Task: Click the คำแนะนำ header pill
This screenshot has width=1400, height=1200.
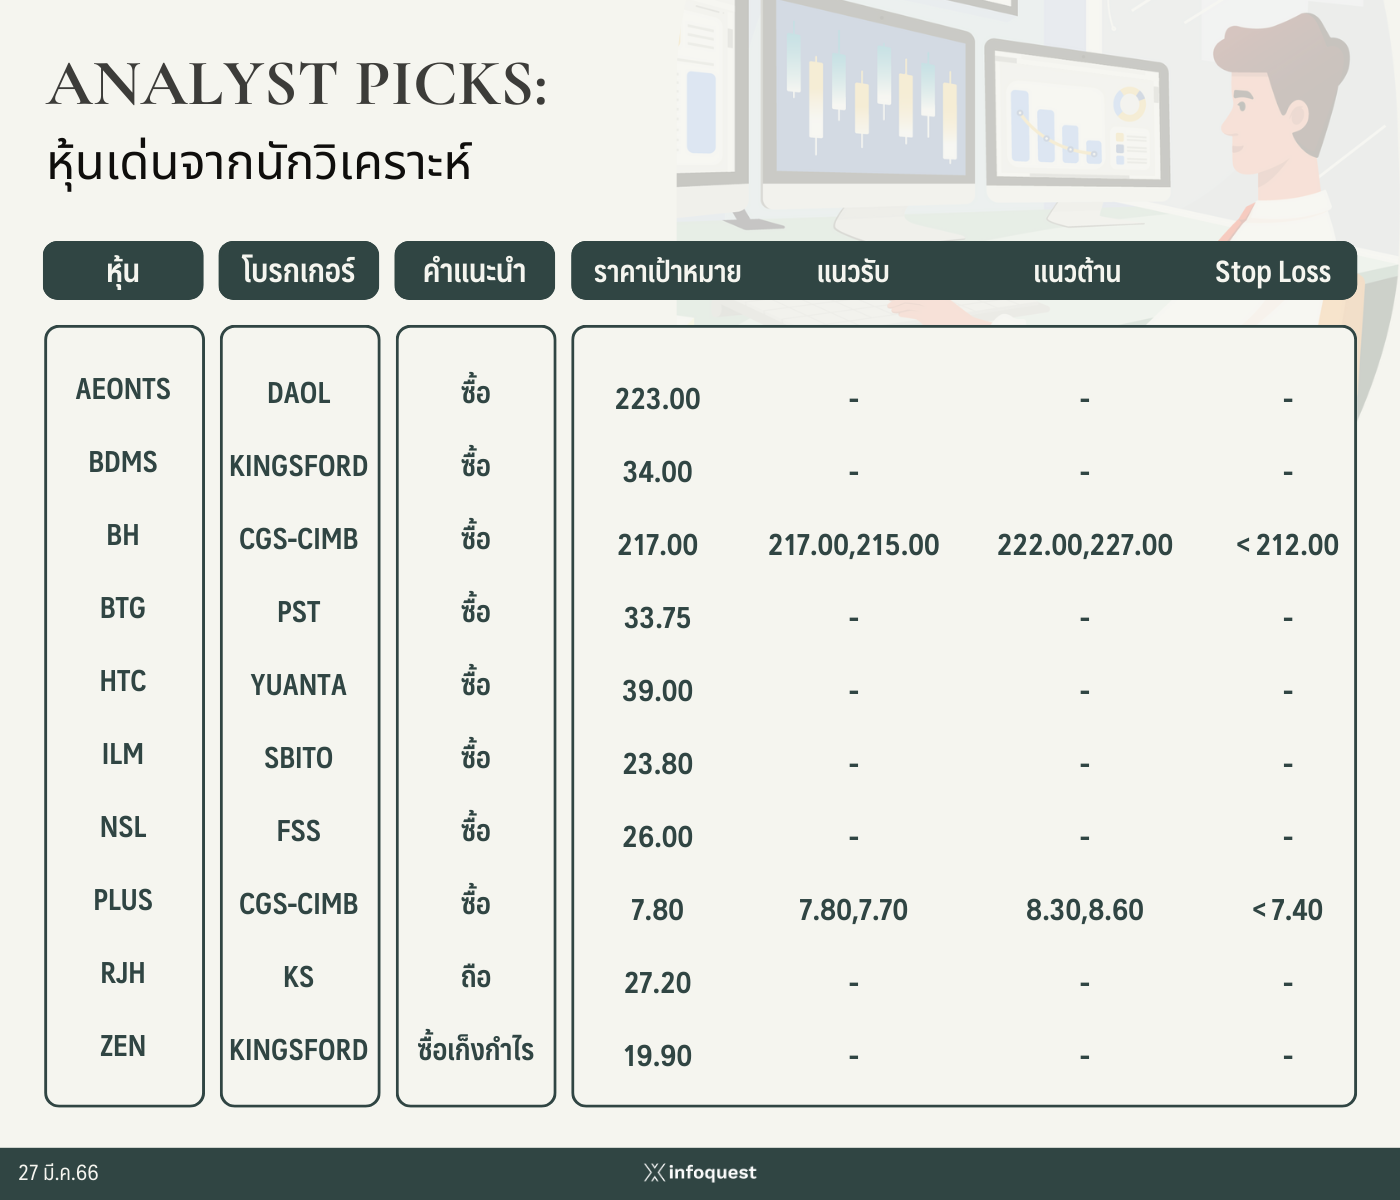Action: (475, 270)
